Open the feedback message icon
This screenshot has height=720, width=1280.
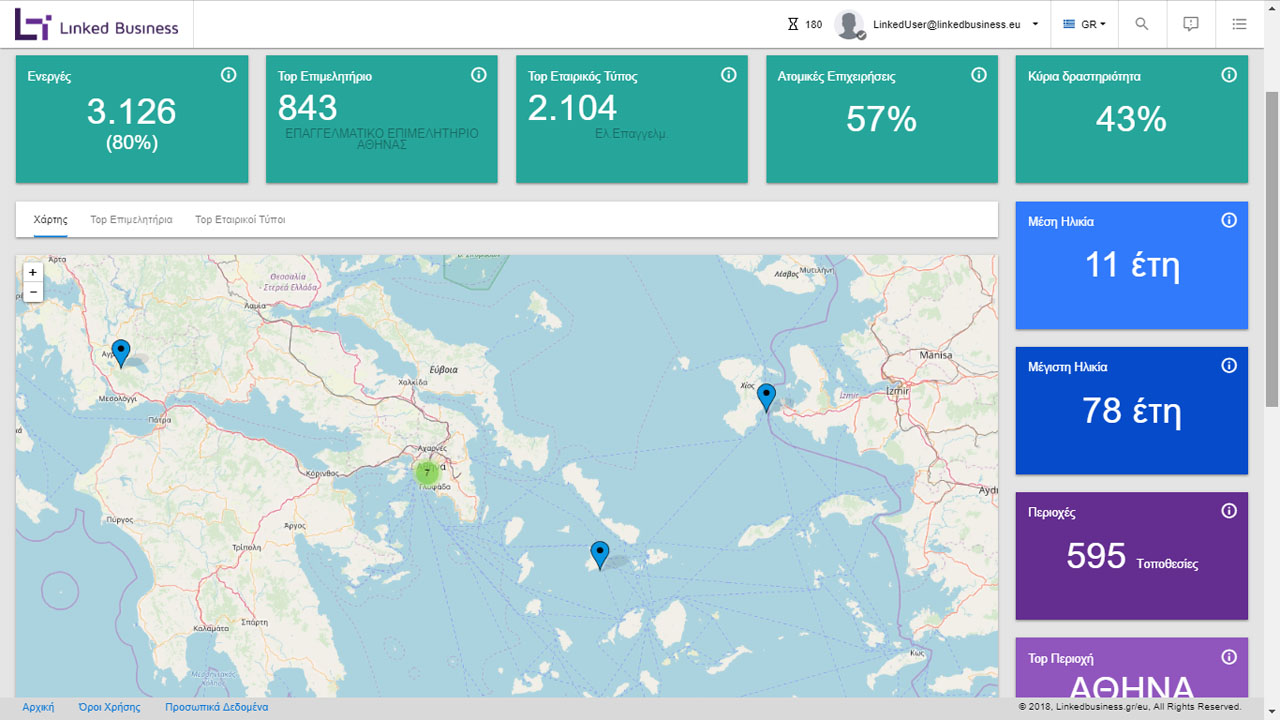coord(1190,24)
